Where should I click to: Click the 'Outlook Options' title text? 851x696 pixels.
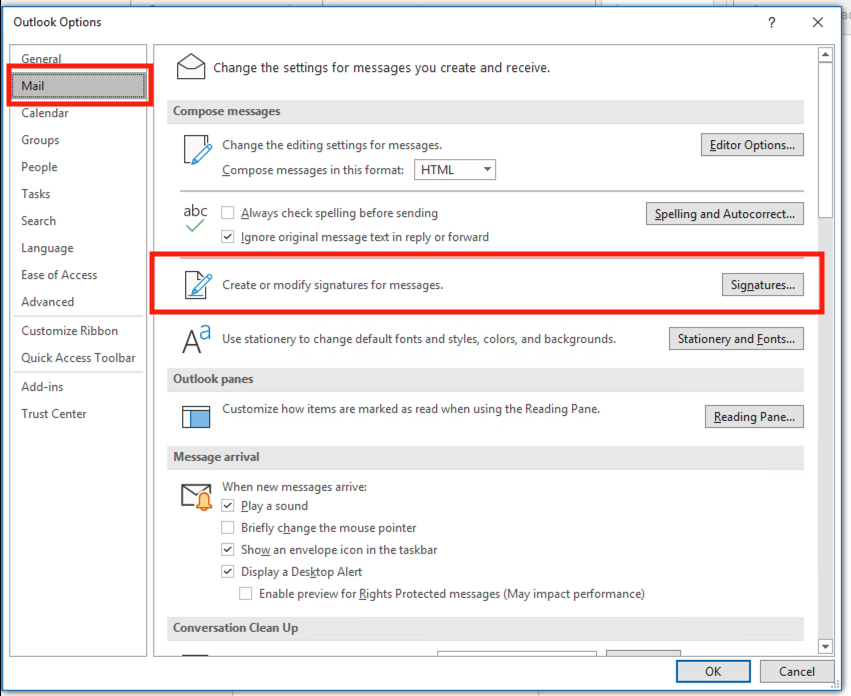[x=57, y=22]
